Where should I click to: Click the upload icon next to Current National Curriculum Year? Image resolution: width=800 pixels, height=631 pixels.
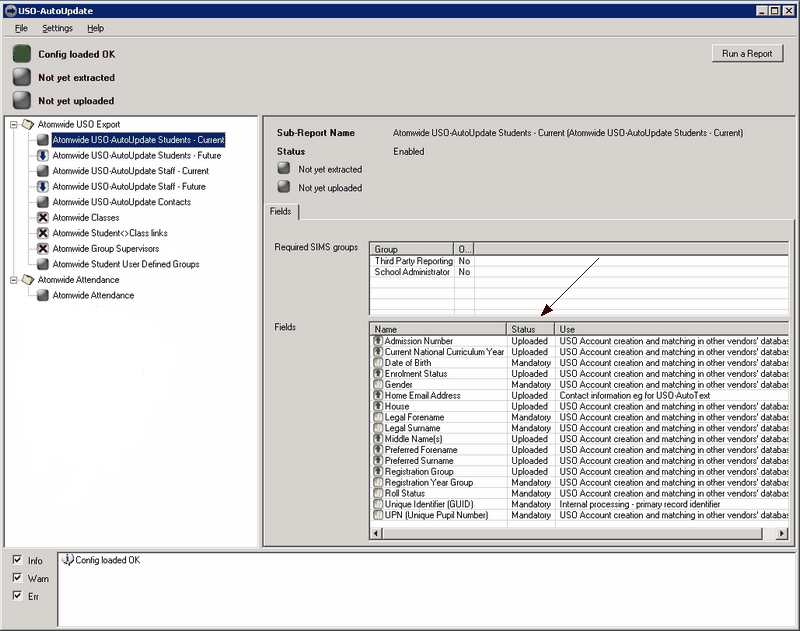point(378,351)
